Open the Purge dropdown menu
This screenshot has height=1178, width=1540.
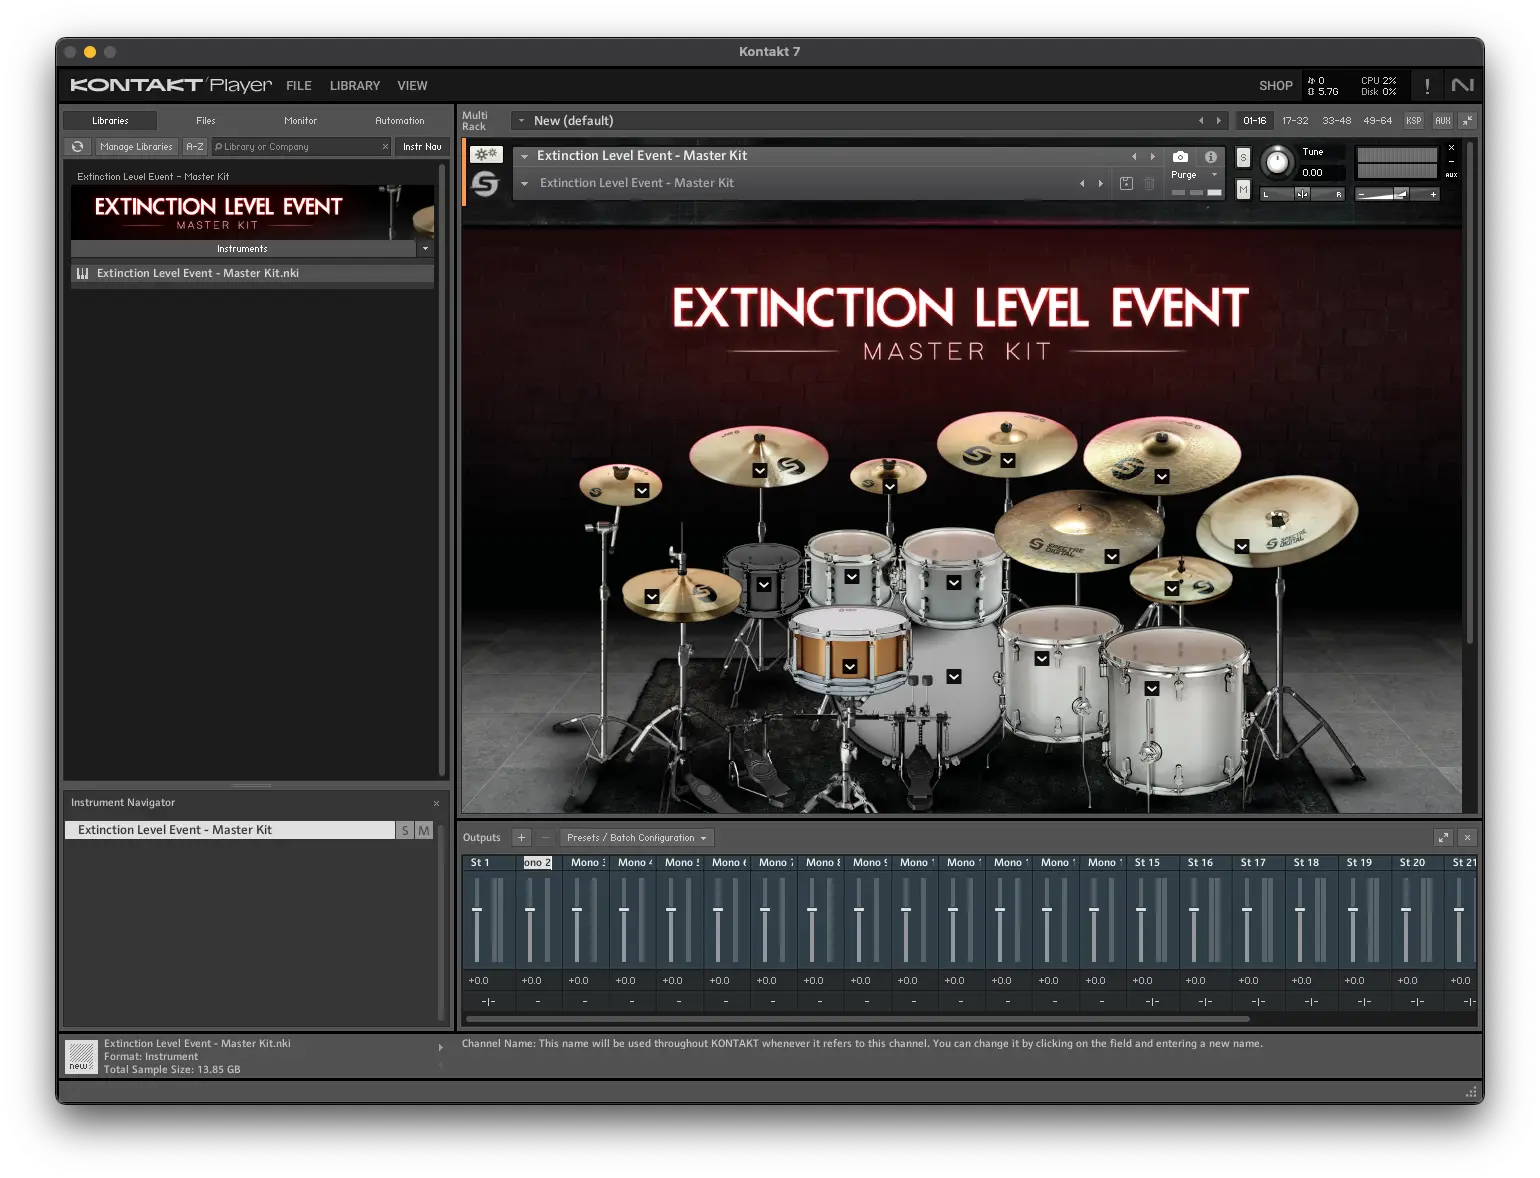coord(1195,175)
